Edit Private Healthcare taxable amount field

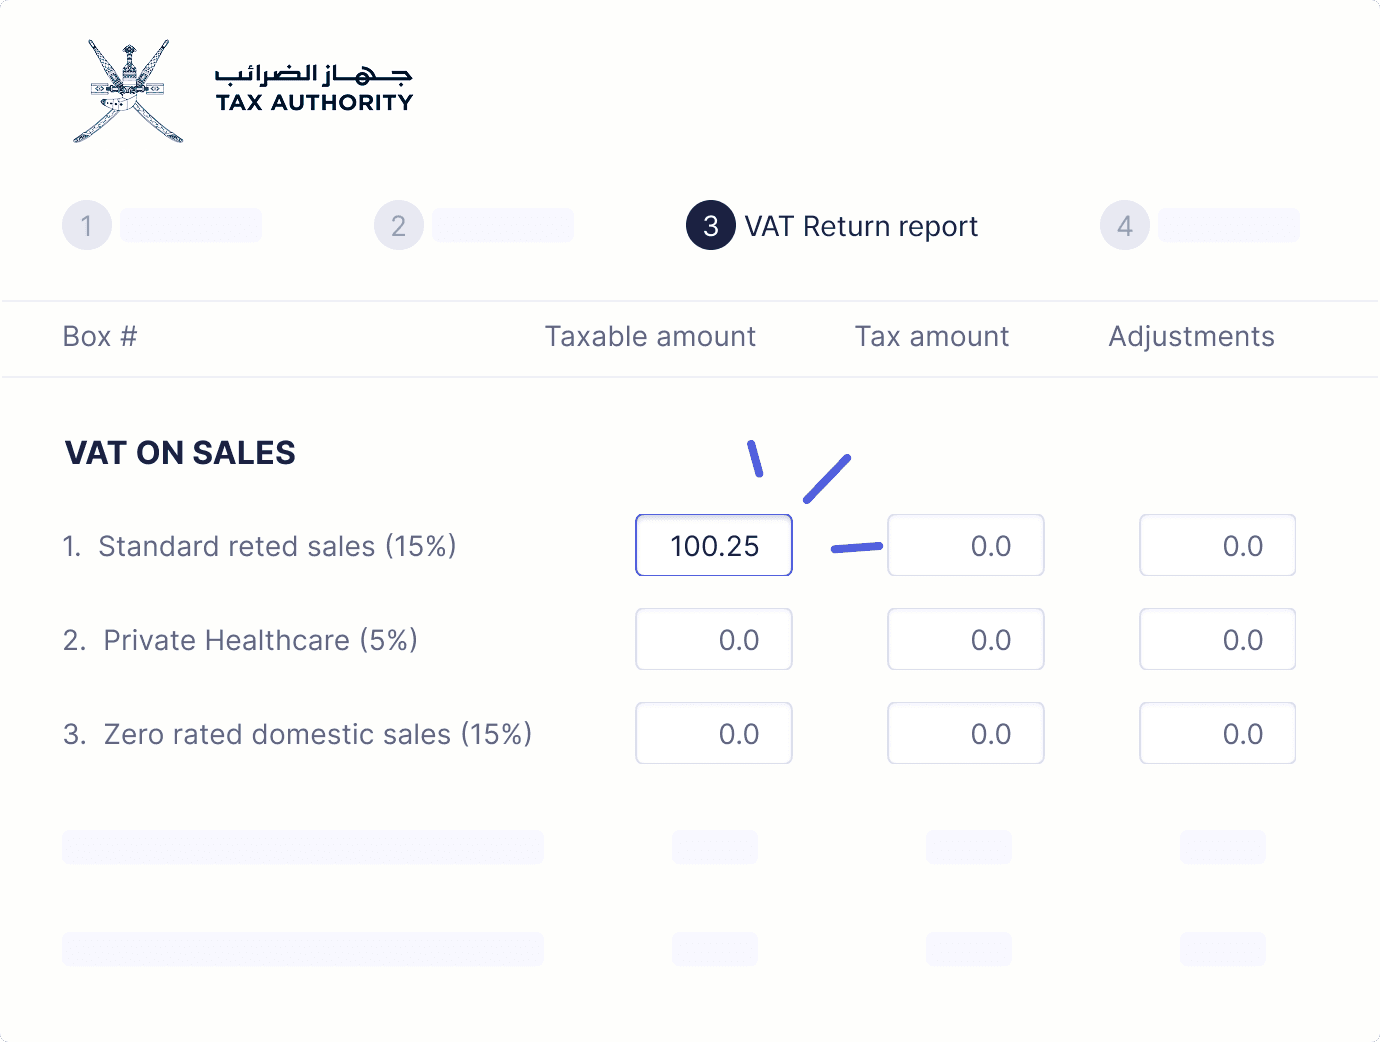coord(714,639)
